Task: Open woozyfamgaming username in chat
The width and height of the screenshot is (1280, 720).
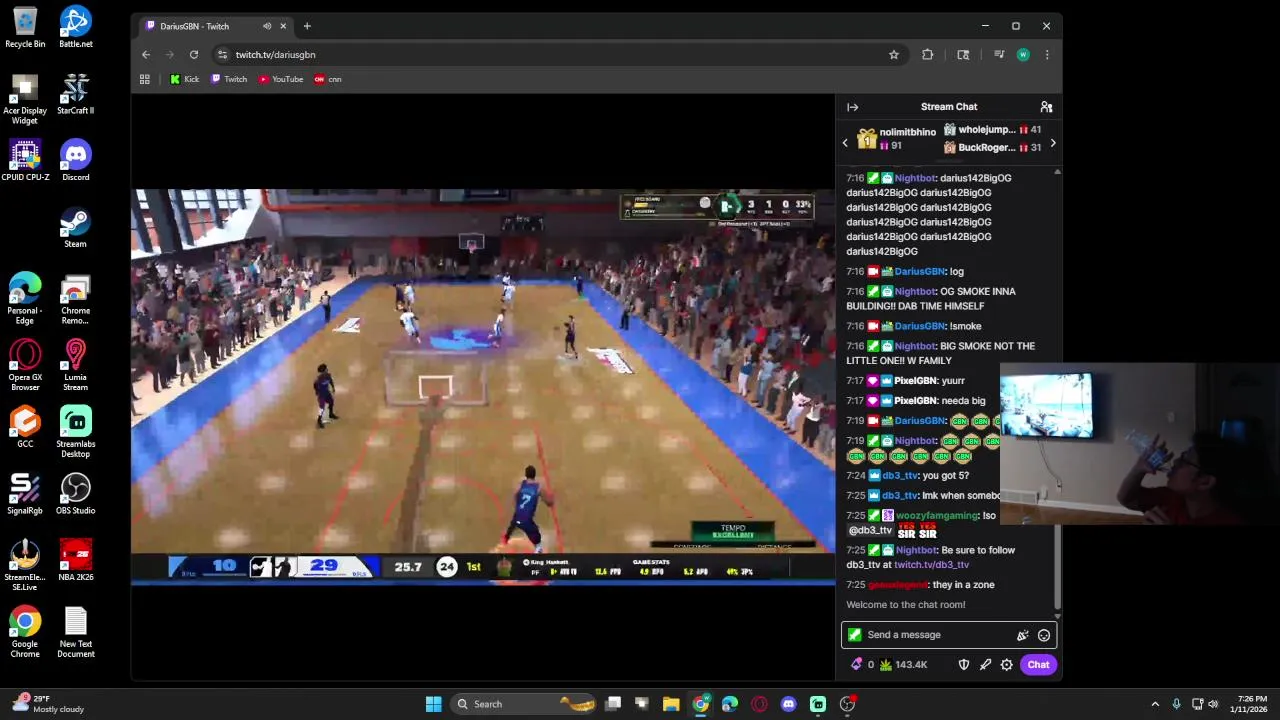Action: [x=937, y=516]
